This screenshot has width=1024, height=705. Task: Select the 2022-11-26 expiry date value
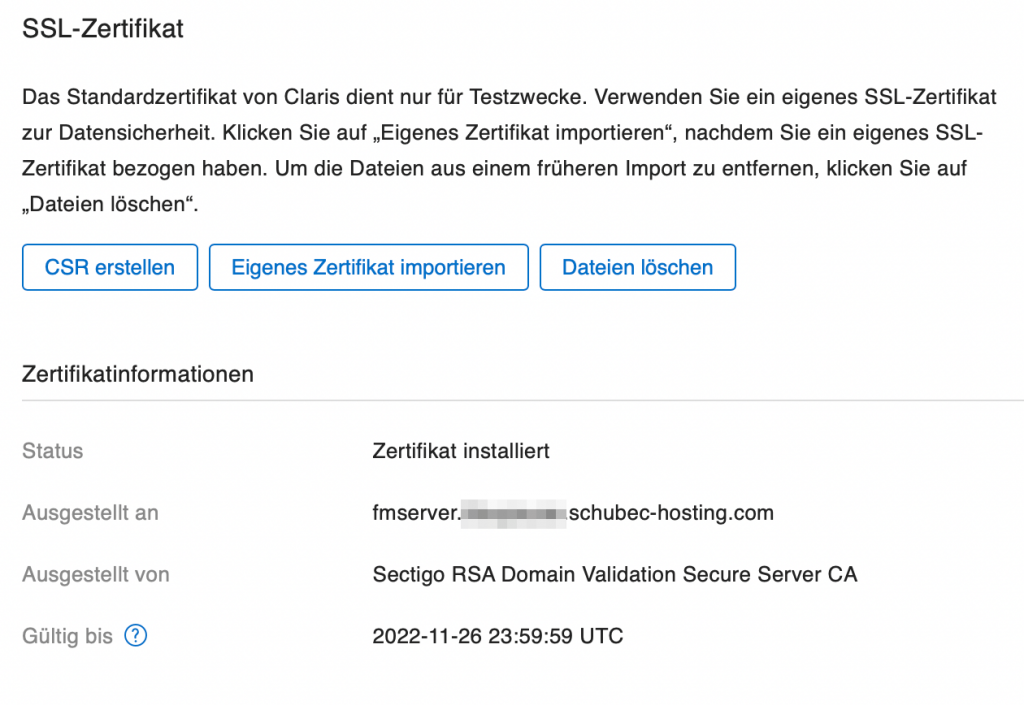point(498,636)
